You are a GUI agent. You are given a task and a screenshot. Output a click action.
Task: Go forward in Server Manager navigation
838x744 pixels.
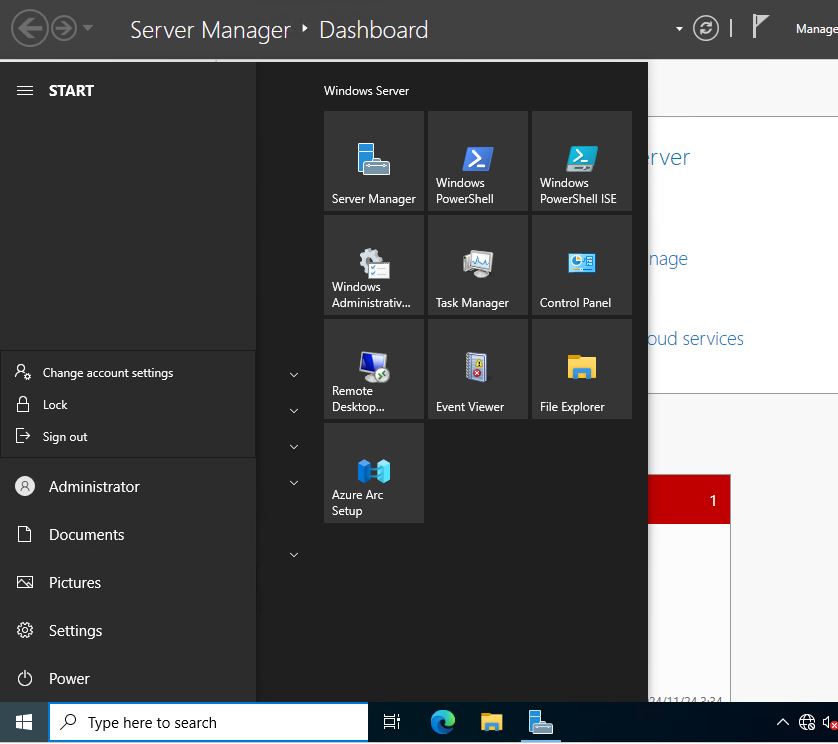pyautogui.click(x=64, y=28)
